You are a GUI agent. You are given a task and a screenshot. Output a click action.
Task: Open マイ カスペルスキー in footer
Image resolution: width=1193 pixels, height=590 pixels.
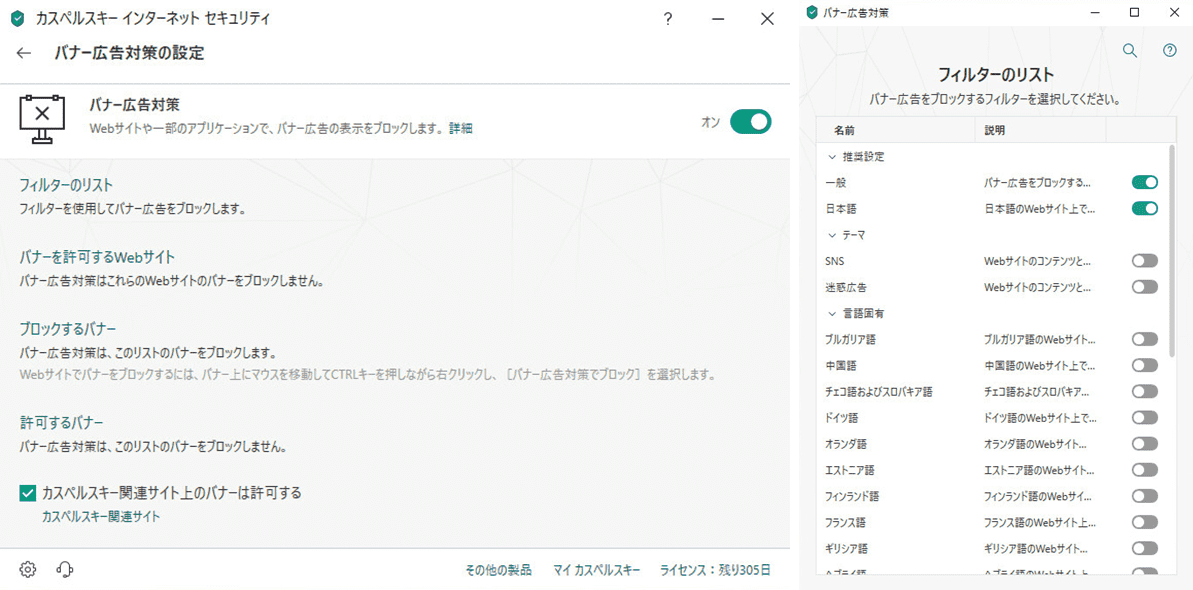[597, 569]
